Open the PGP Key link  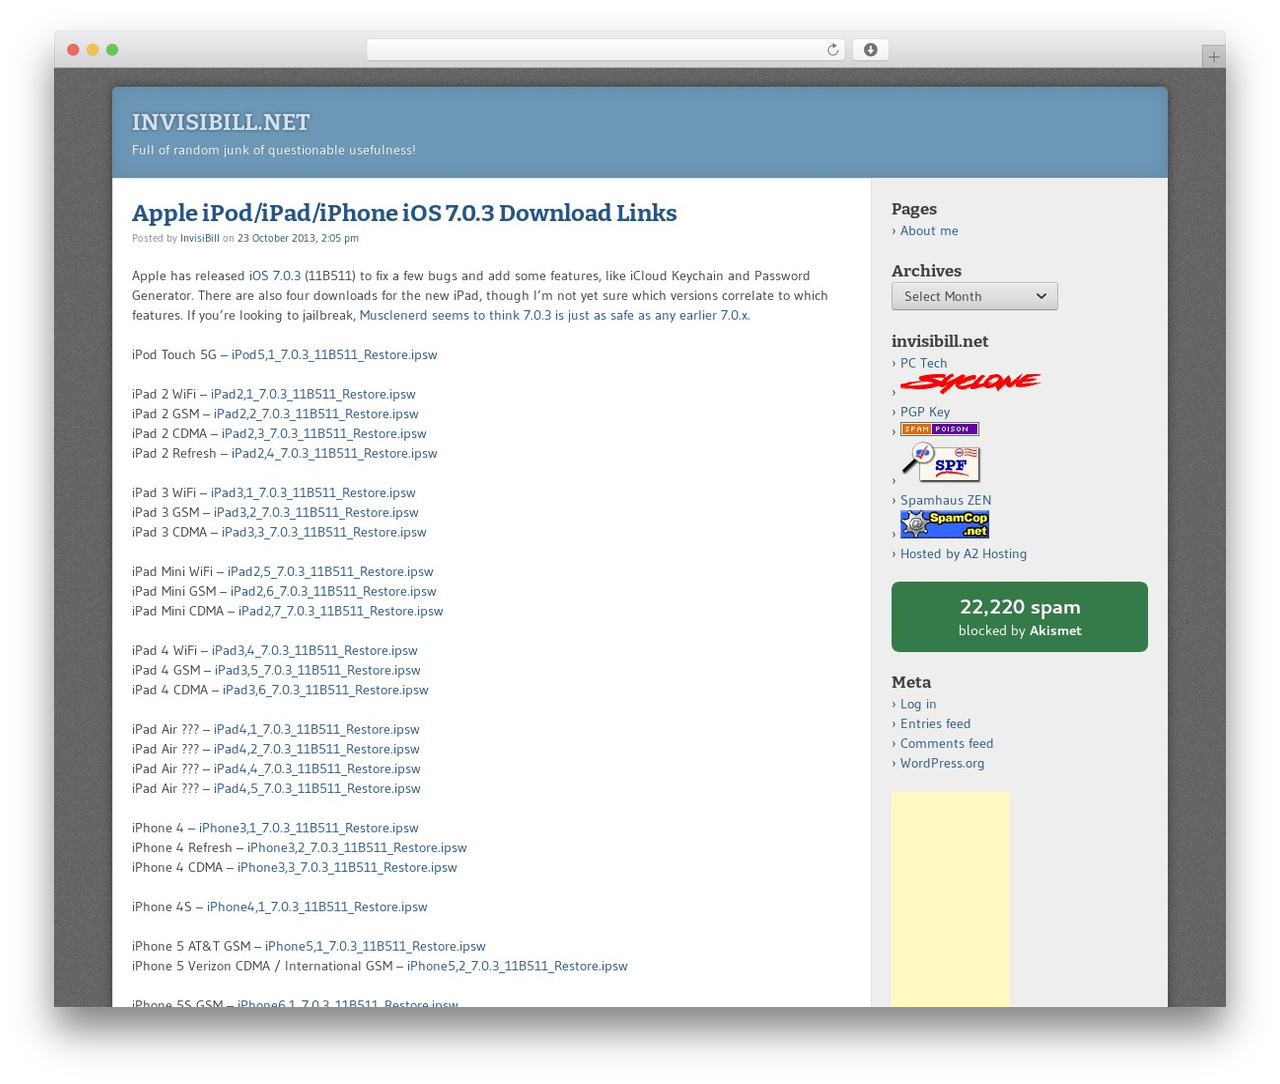point(925,412)
